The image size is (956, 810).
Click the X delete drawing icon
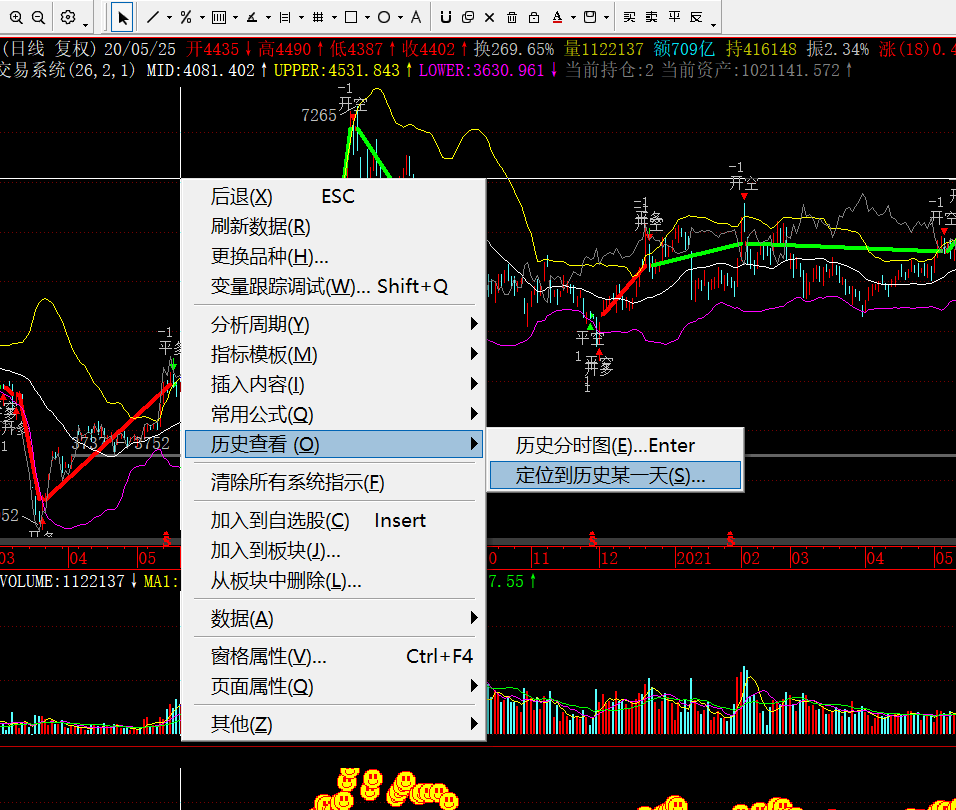click(x=489, y=17)
